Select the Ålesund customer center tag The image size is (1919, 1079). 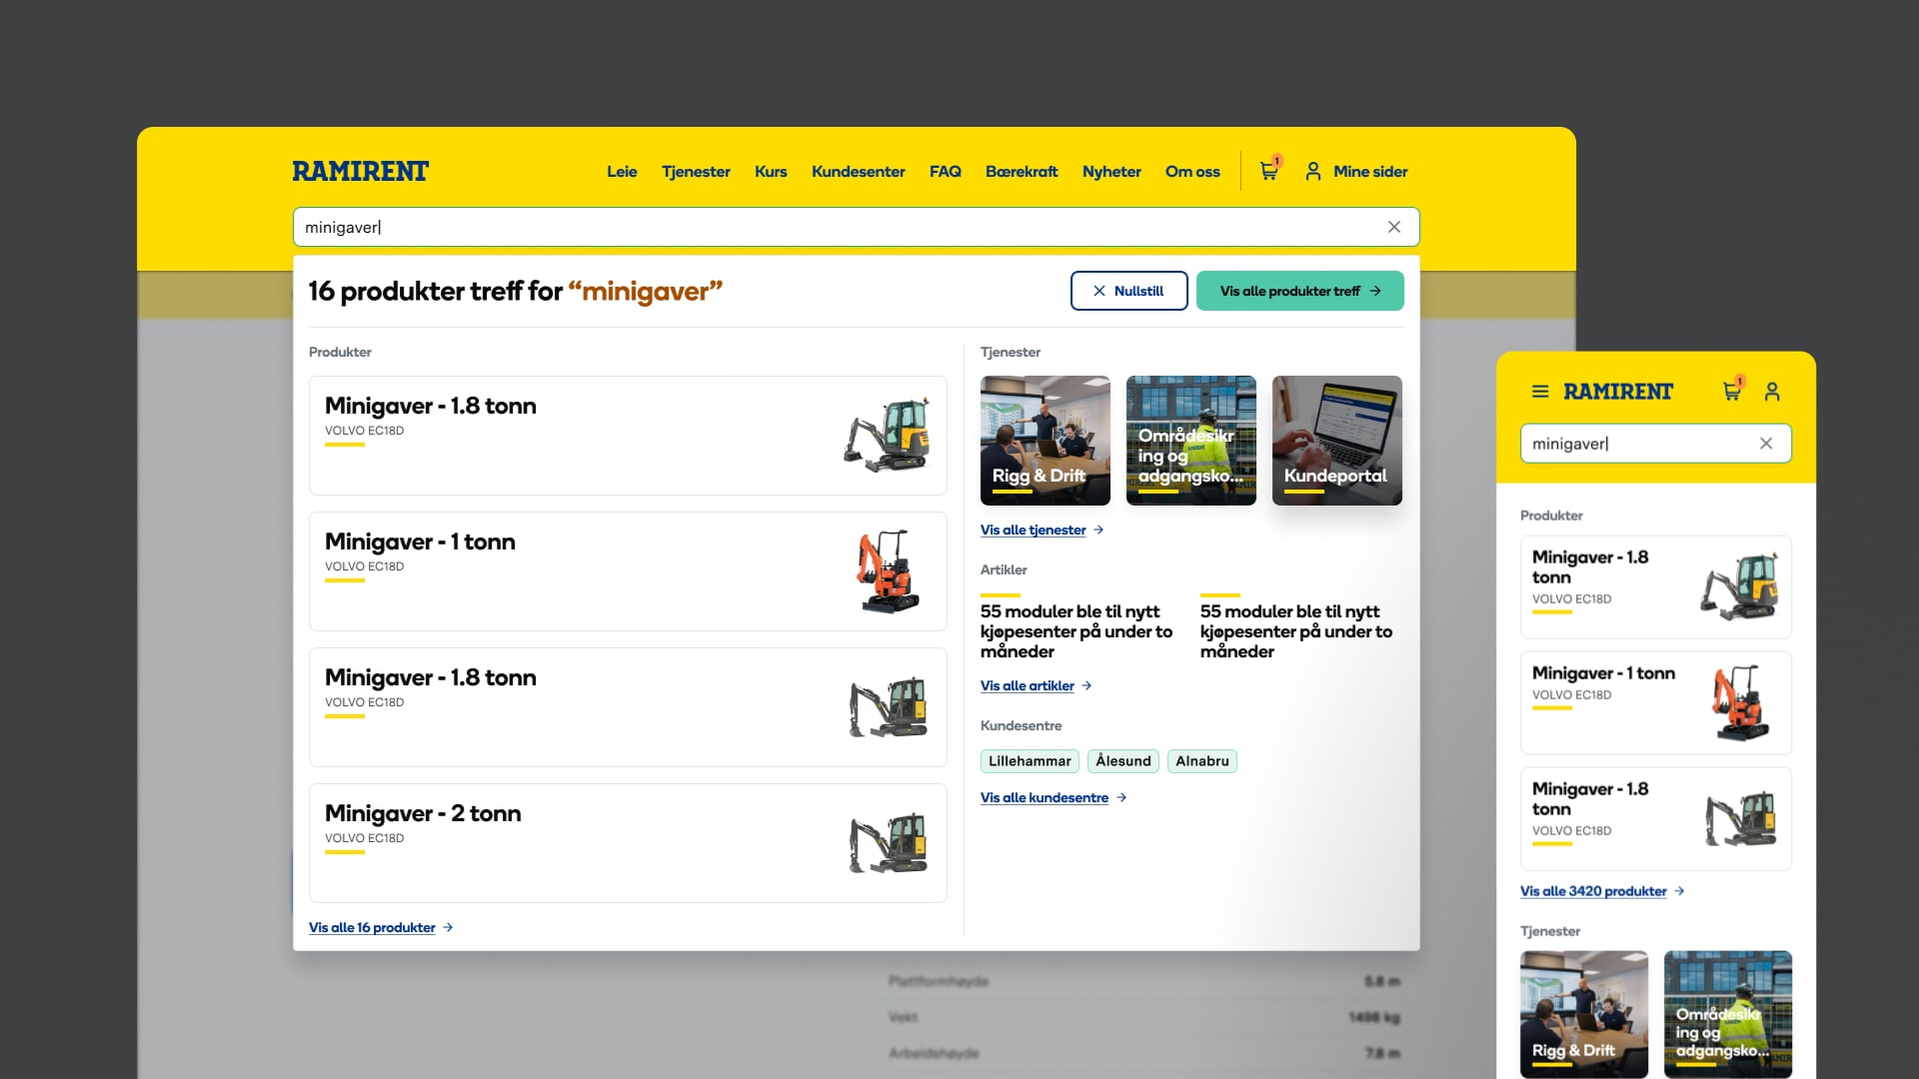tap(1123, 761)
